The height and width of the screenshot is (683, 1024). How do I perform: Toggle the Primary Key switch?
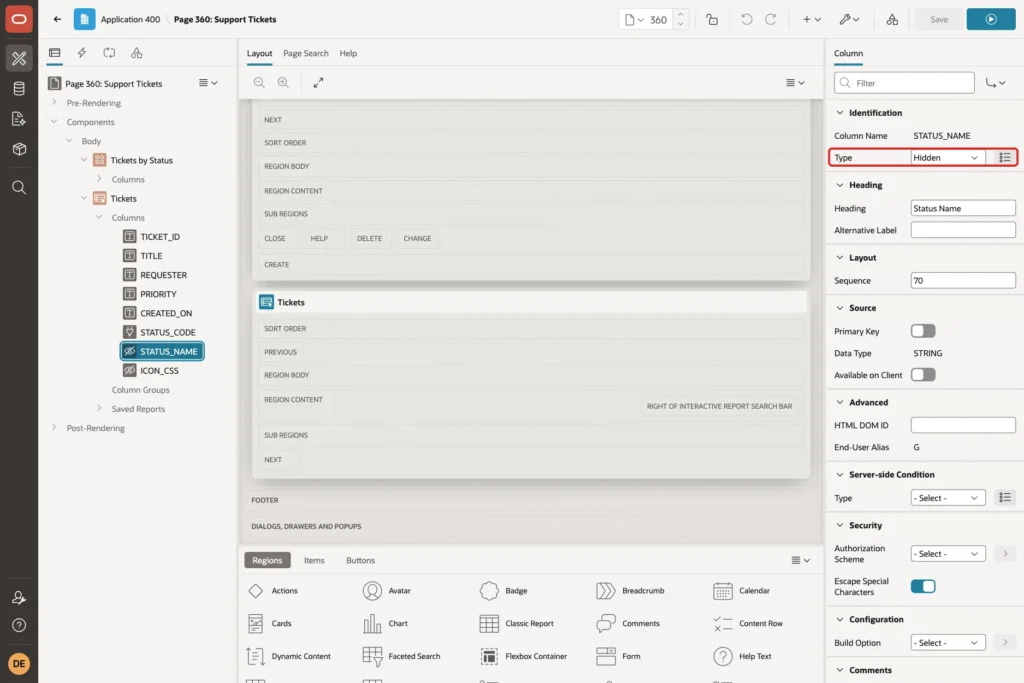pos(923,331)
